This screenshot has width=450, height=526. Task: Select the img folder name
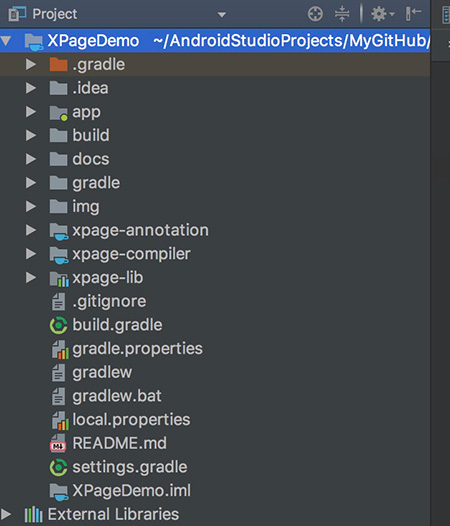coord(86,207)
